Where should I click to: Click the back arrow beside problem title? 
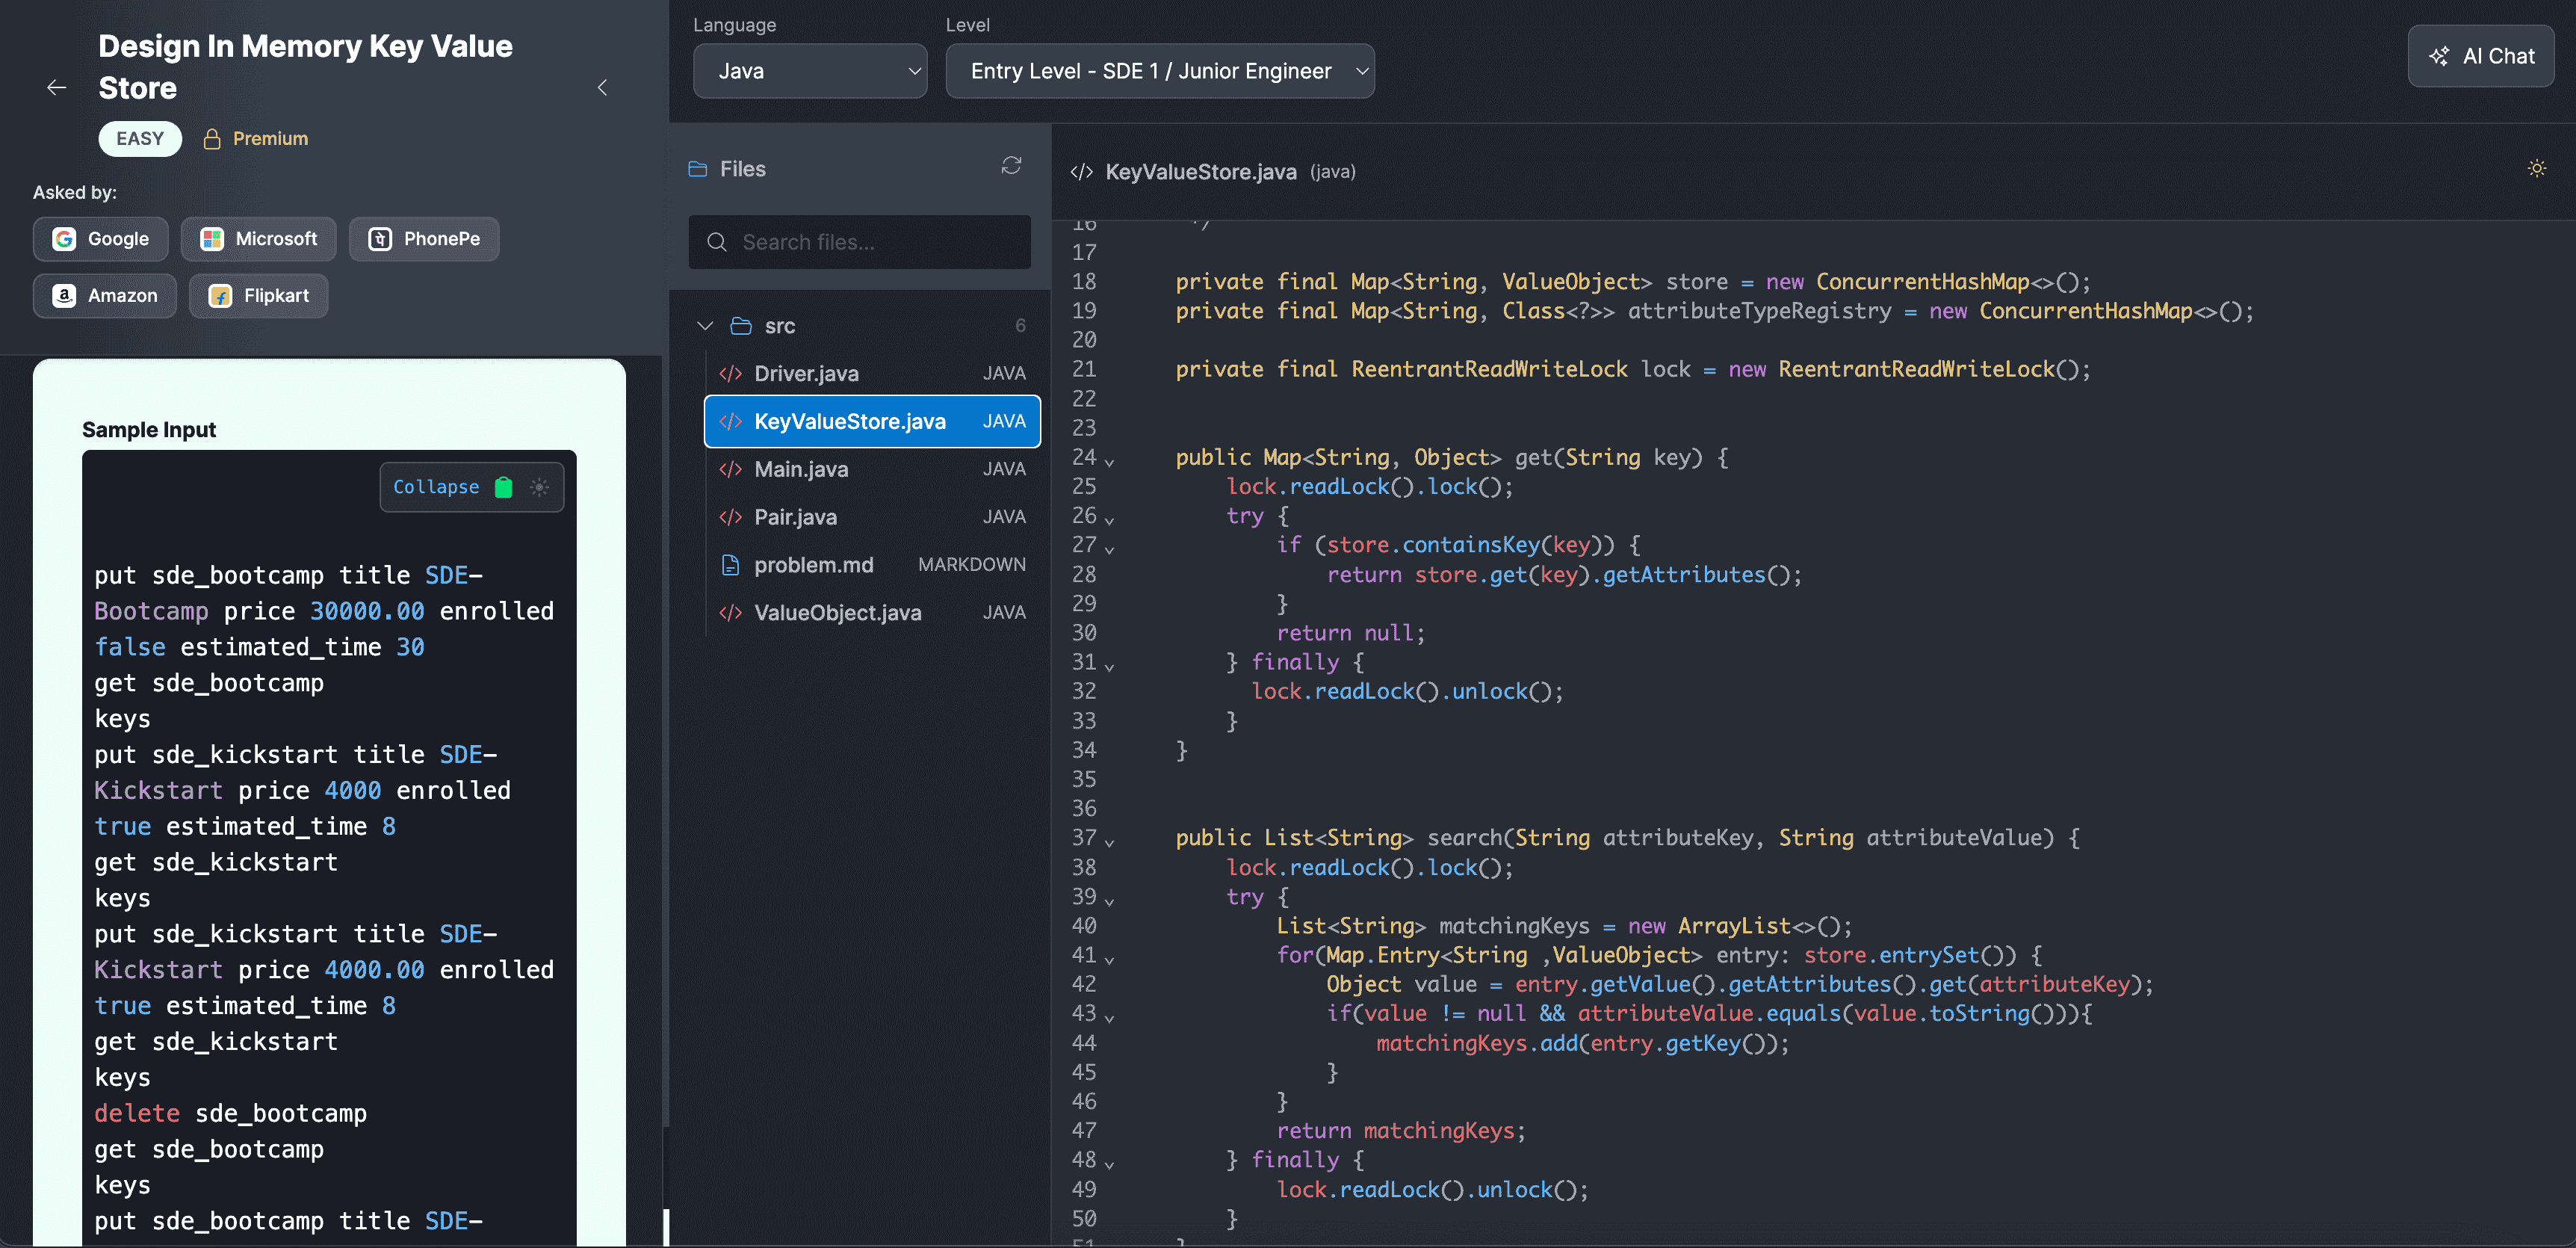click(x=57, y=88)
